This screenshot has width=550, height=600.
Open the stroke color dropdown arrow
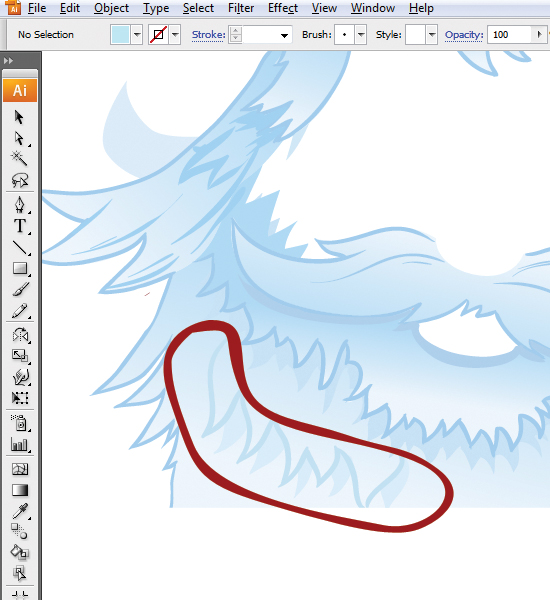(175, 35)
